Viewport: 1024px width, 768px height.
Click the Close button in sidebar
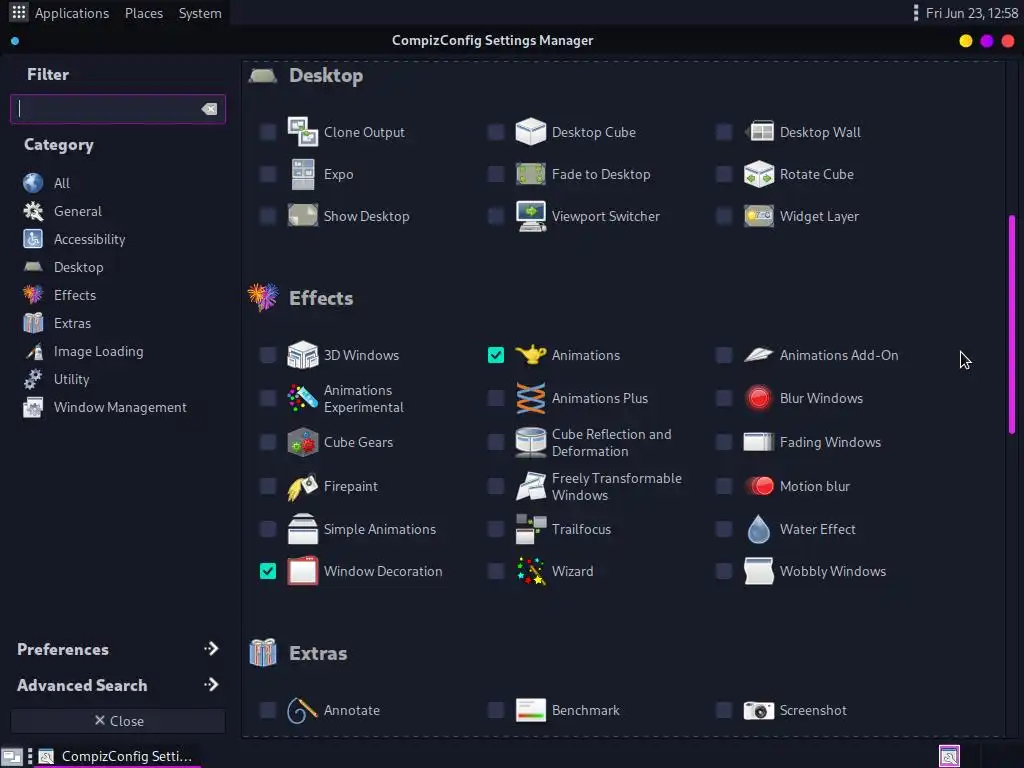tap(118, 721)
